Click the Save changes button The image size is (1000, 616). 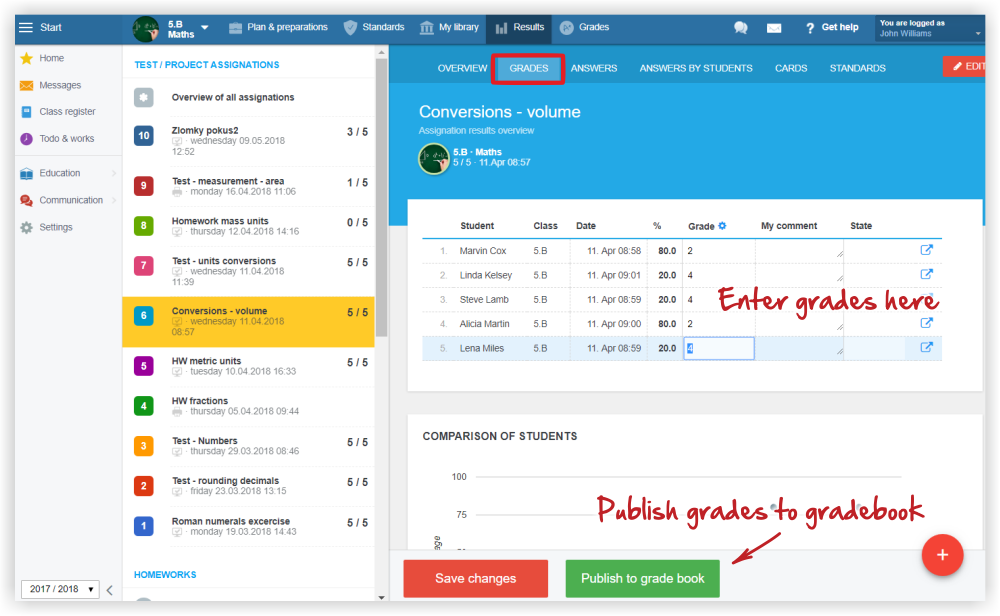pyautogui.click(x=476, y=578)
